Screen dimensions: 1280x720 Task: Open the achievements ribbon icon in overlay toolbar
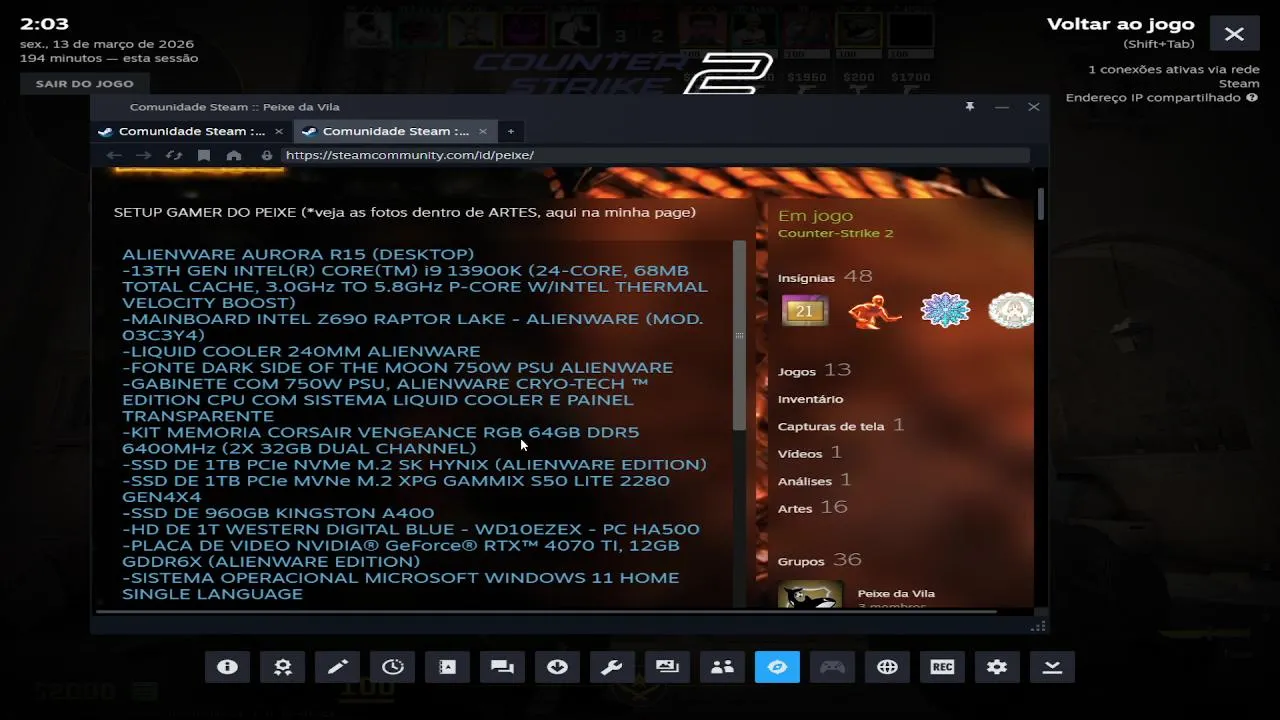click(283, 667)
